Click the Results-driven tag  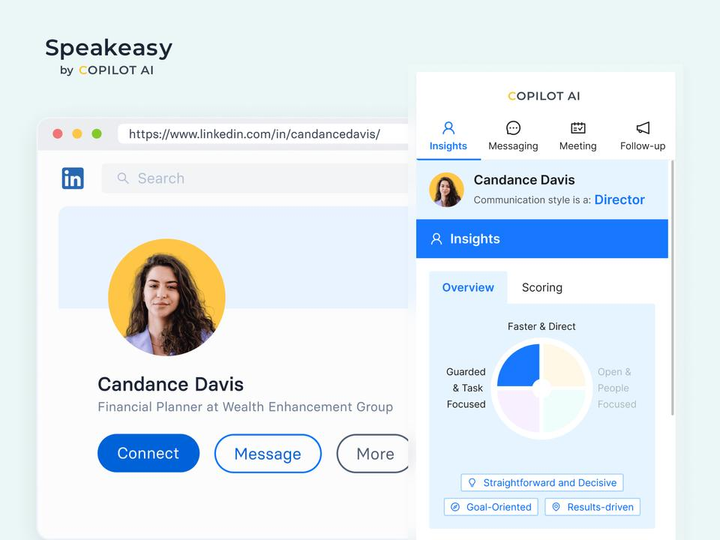tap(592, 507)
